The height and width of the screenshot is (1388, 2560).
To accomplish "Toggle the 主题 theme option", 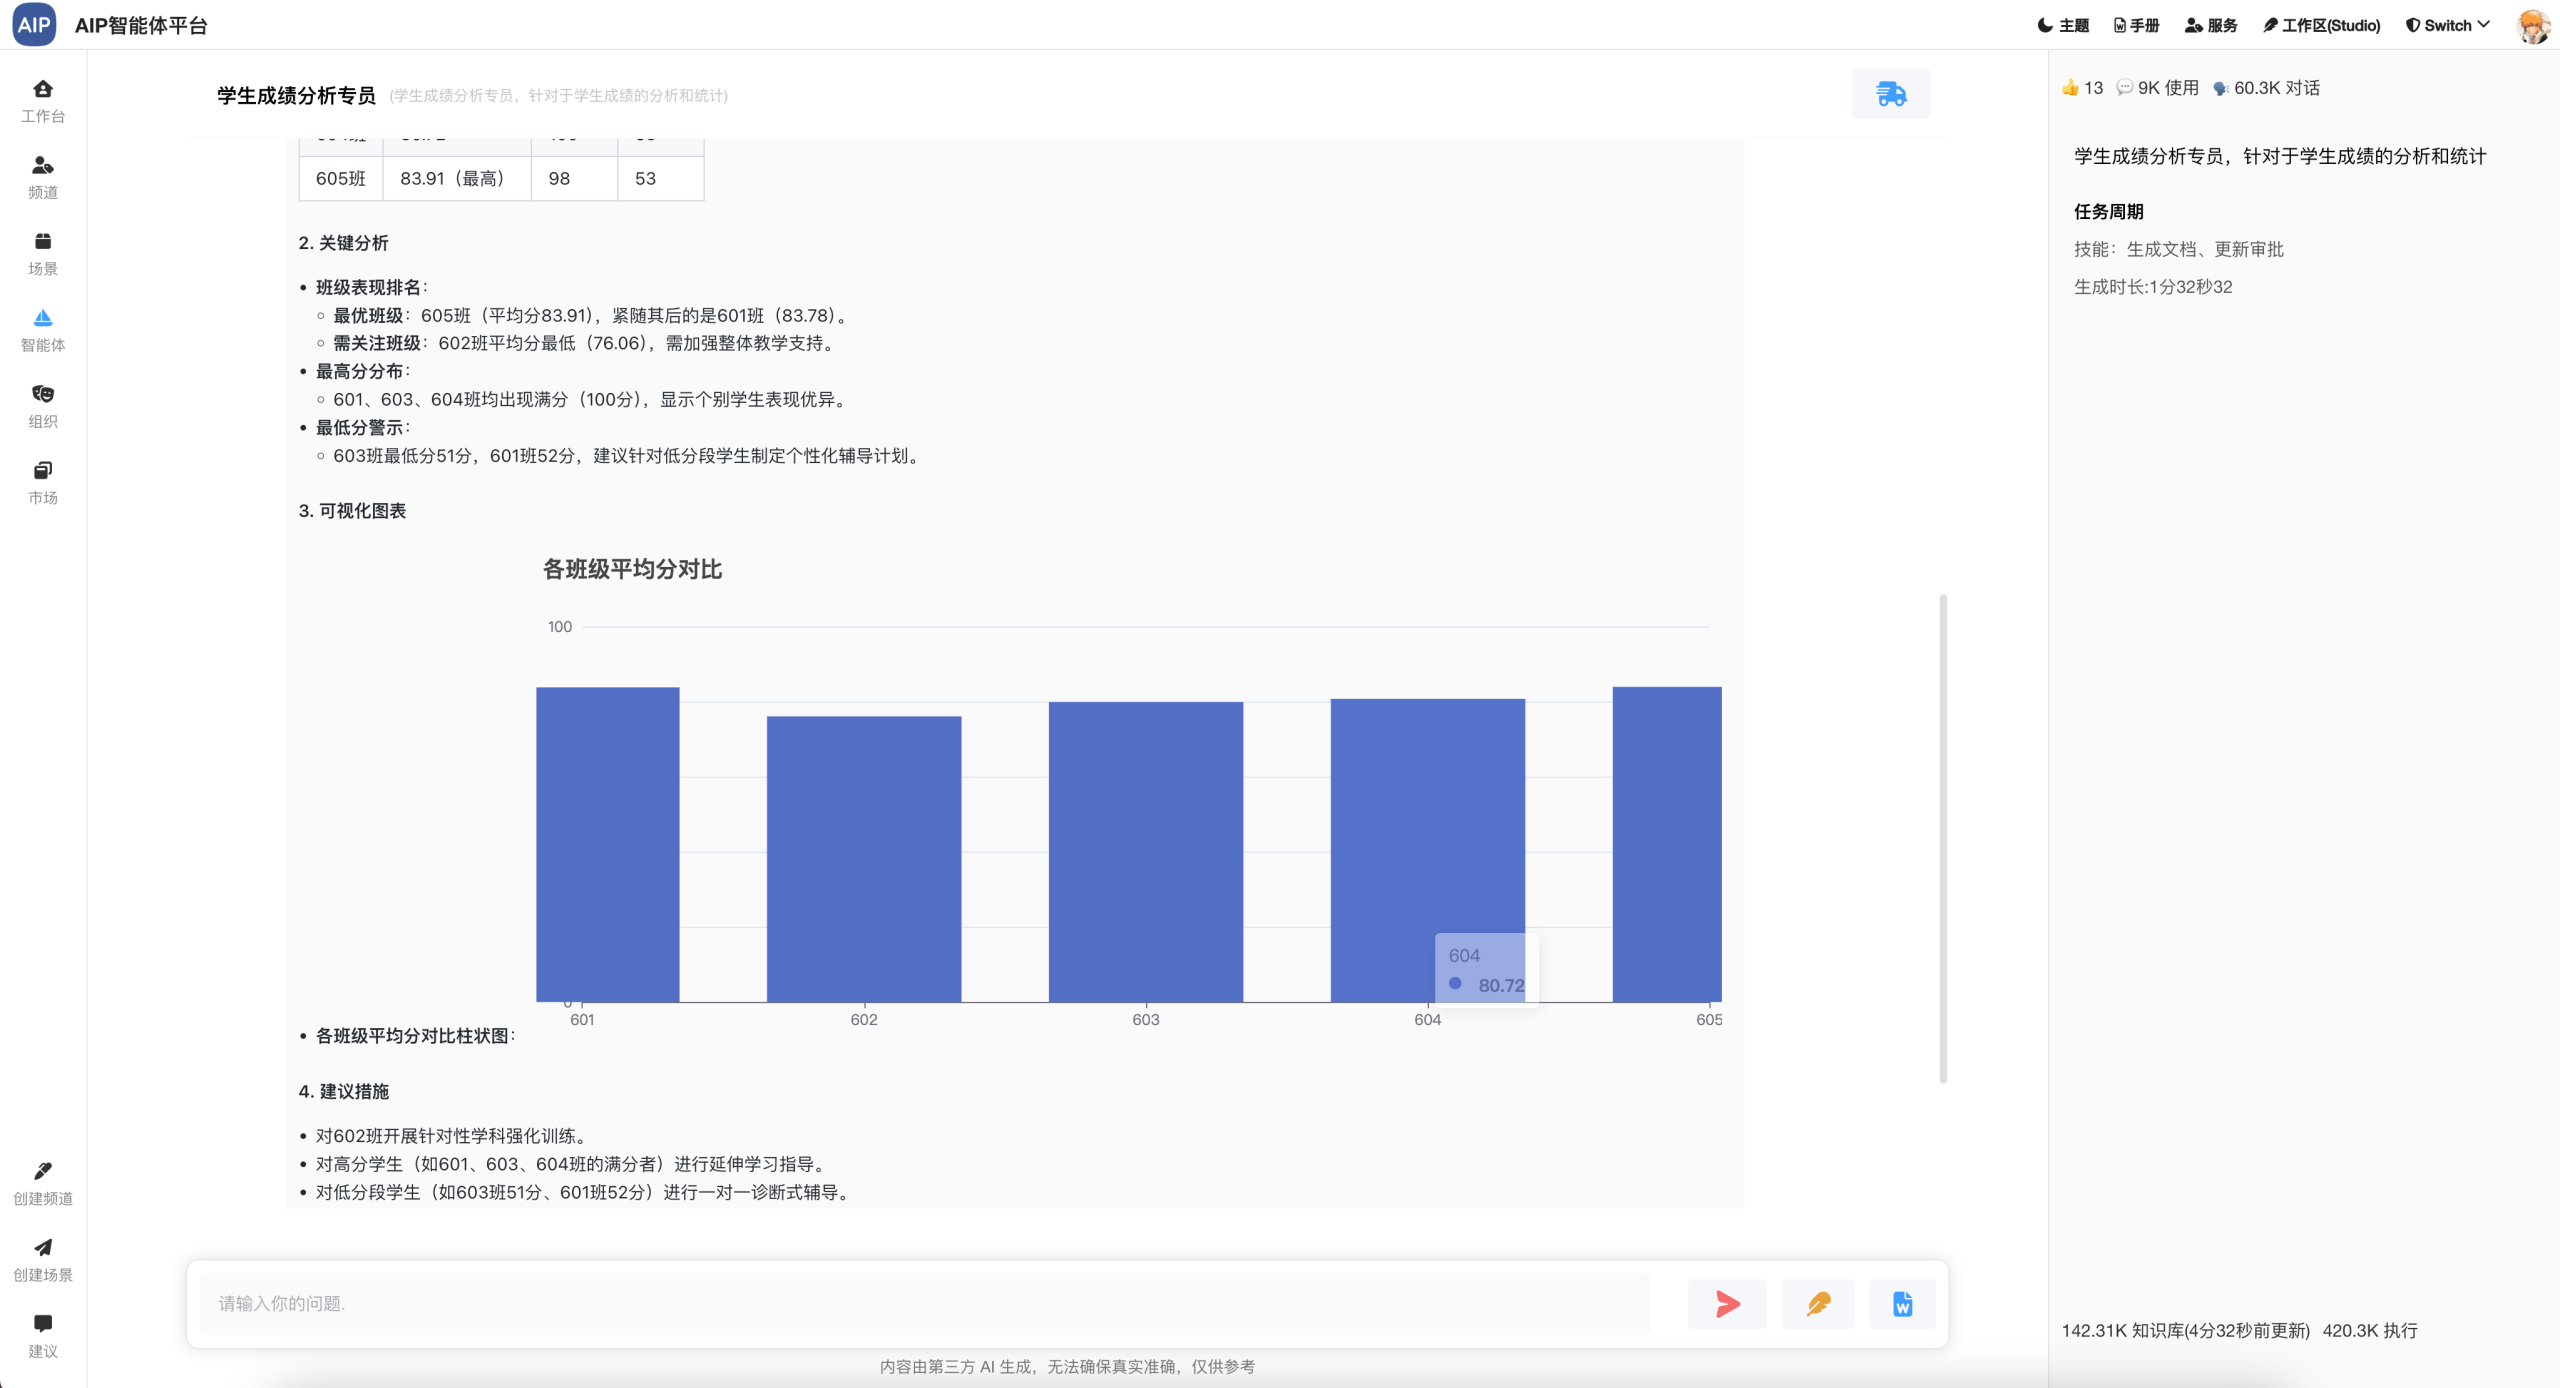I will [x=2063, y=25].
